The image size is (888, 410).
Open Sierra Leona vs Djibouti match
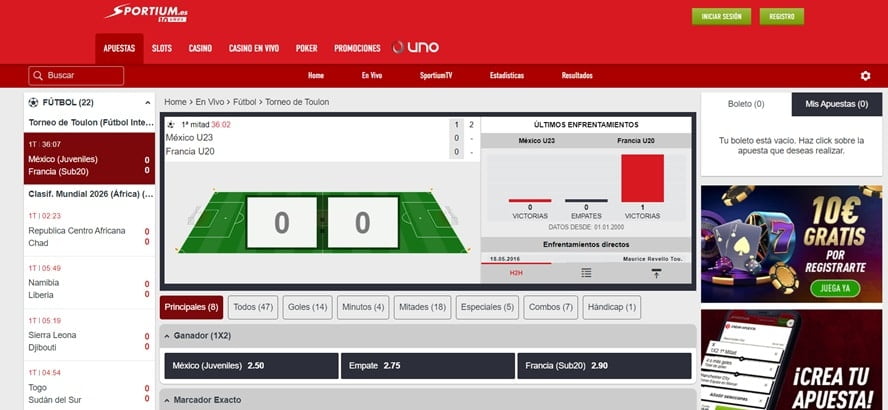click(x=89, y=335)
